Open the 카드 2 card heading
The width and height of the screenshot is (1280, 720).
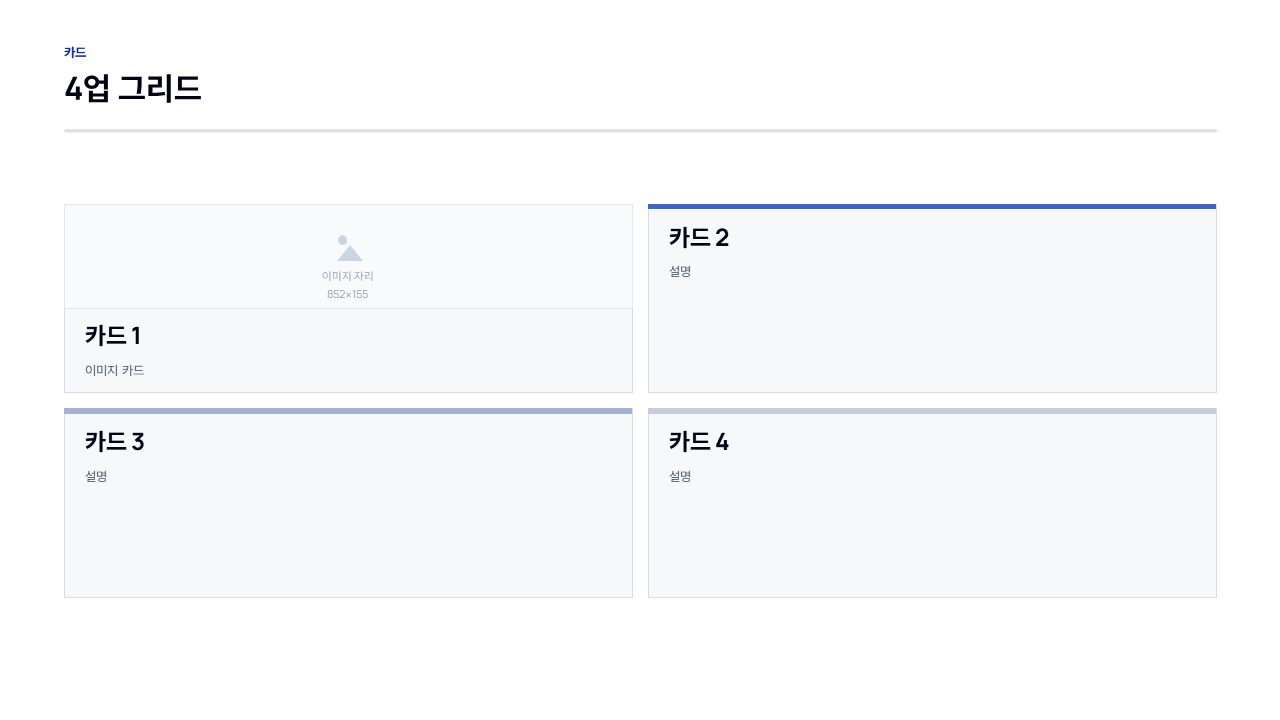[699, 238]
